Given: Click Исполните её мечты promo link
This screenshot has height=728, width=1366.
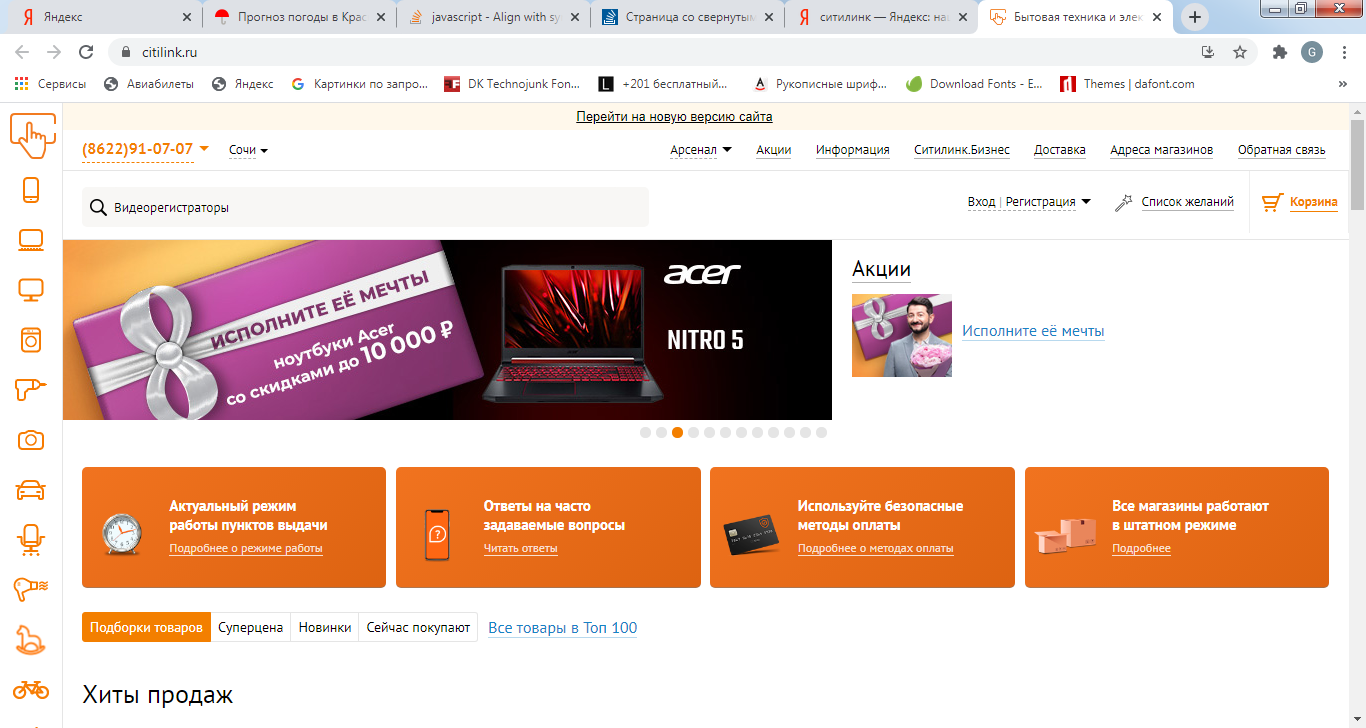Looking at the screenshot, I should point(1033,331).
